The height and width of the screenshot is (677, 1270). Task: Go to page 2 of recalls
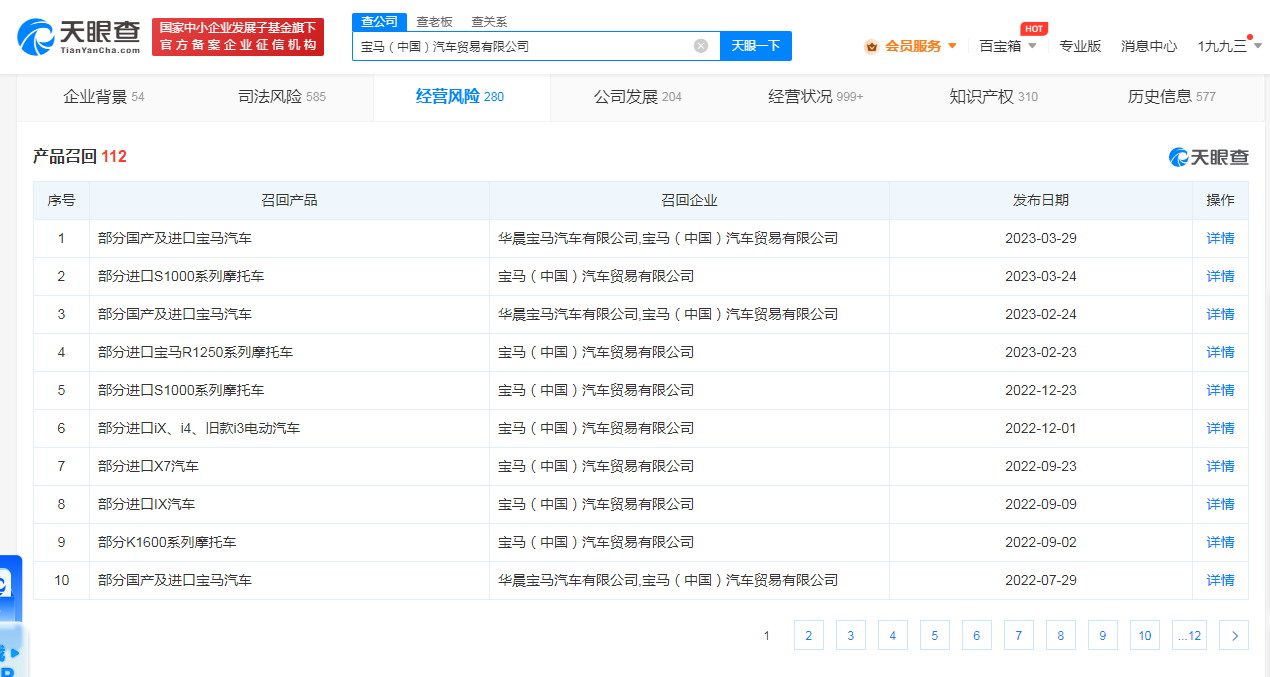coord(808,635)
